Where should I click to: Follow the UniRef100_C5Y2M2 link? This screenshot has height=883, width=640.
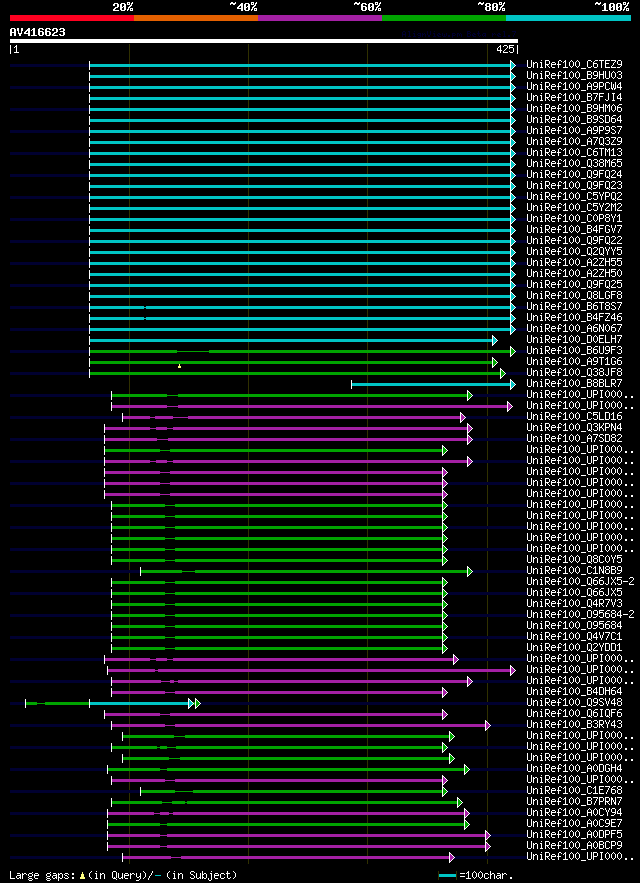574,207
